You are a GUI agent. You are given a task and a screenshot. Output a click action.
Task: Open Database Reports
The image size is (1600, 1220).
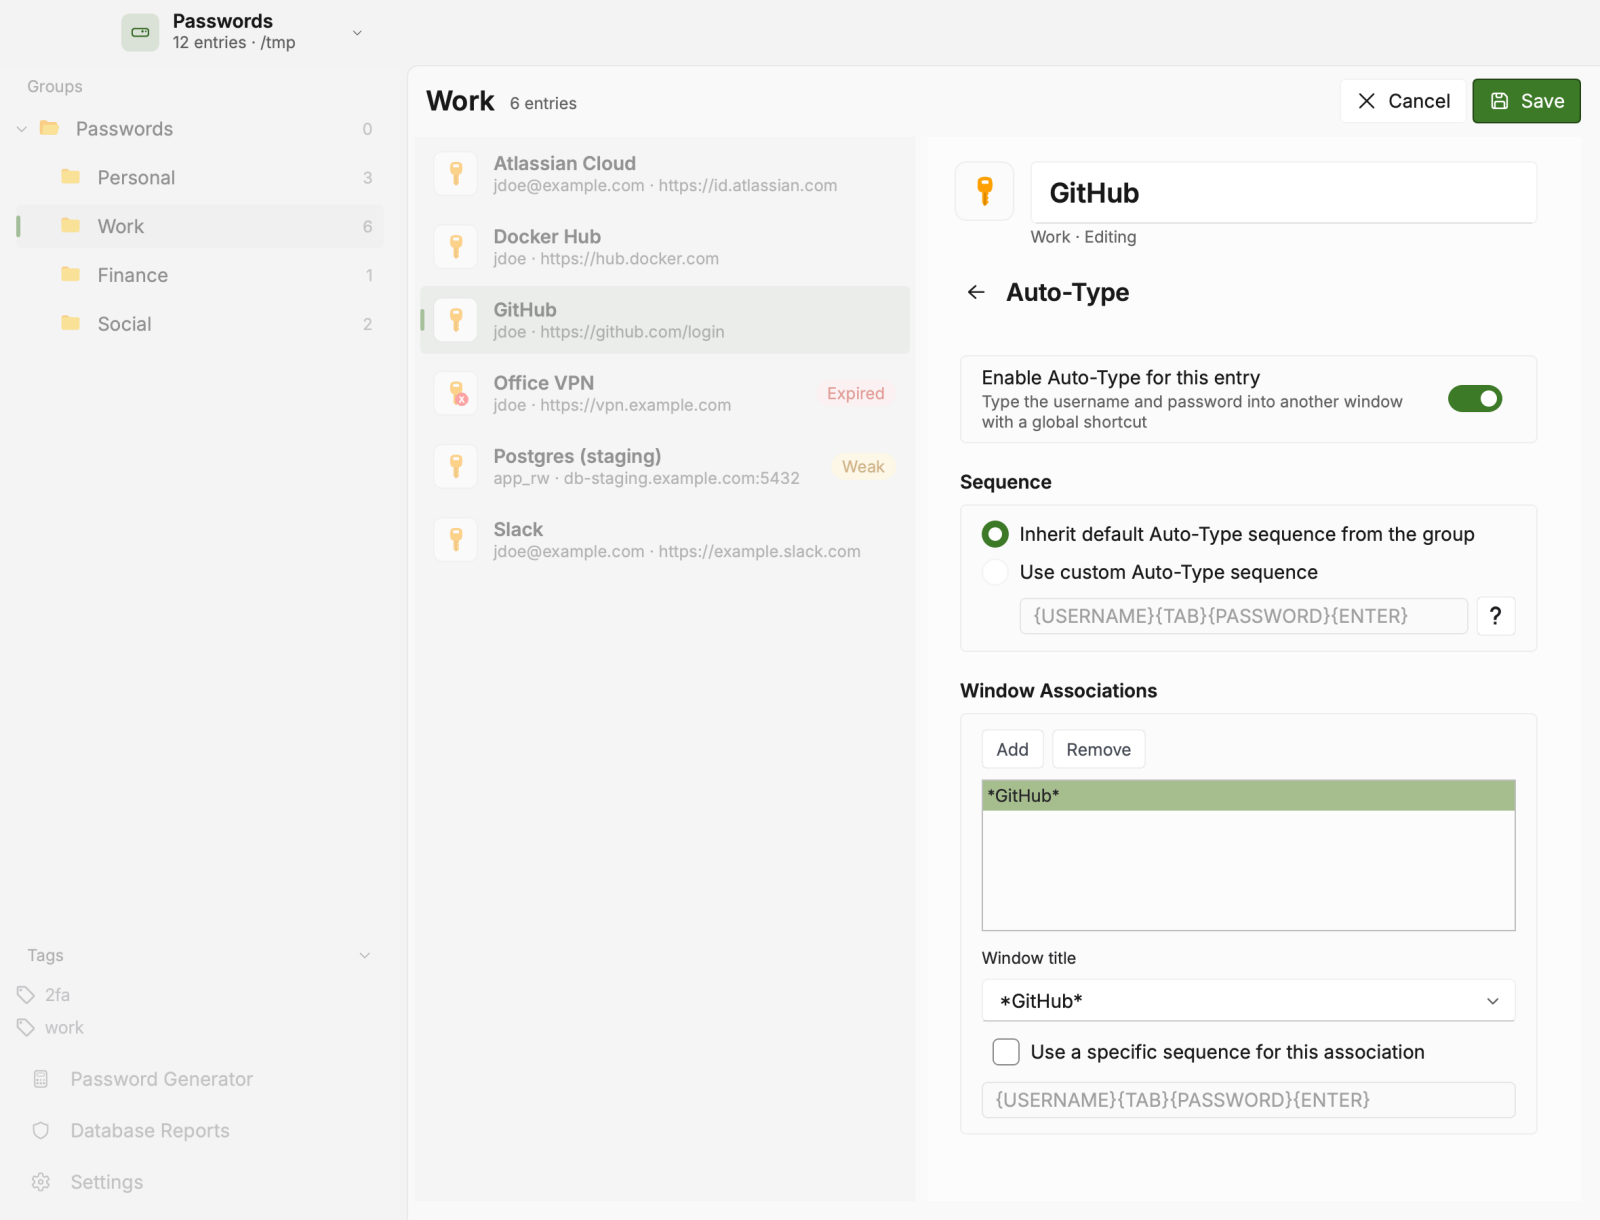tap(150, 1131)
